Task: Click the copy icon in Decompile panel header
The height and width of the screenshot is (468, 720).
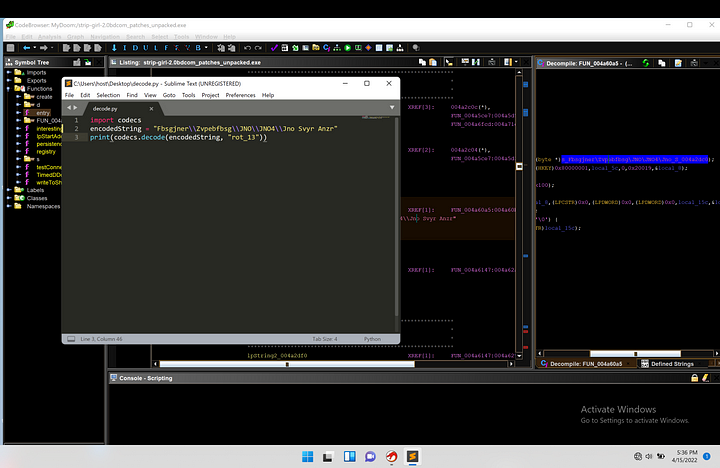Action: (x=662, y=63)
